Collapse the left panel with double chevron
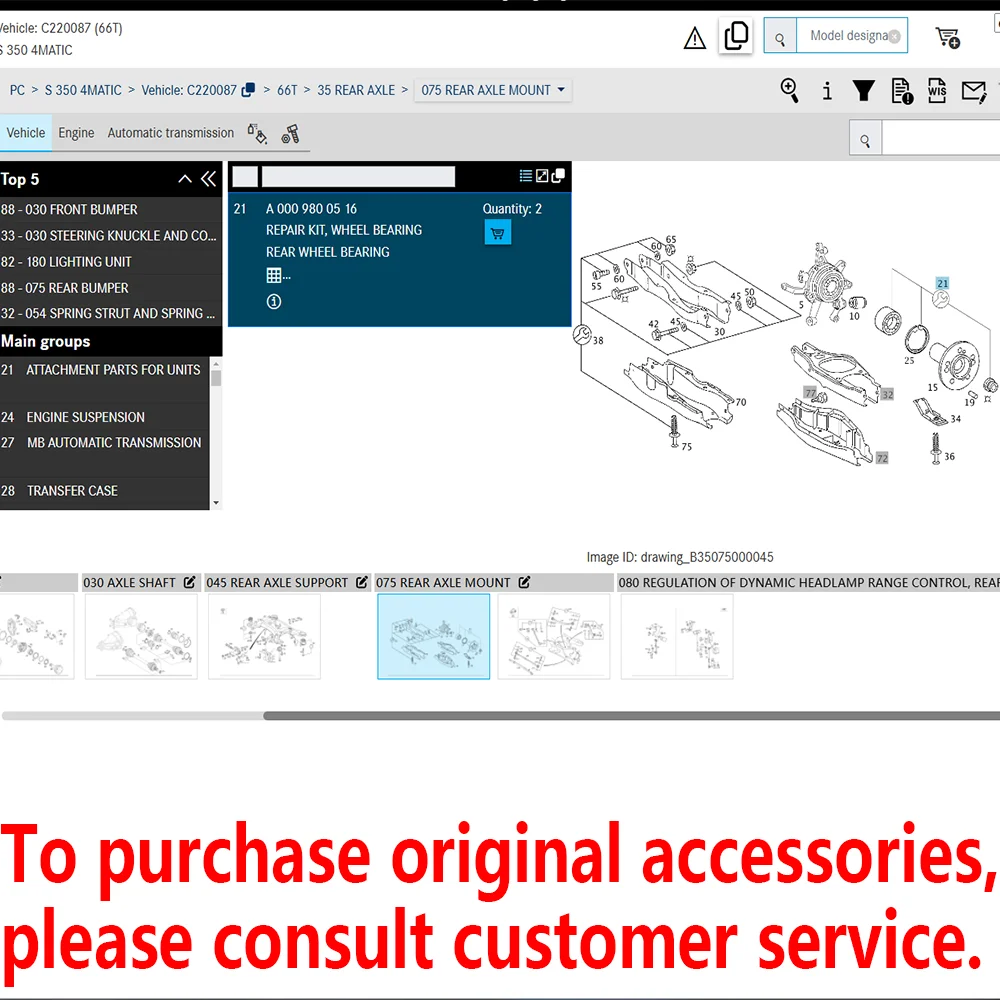The image size is (1000, 1000). [209, 179]
